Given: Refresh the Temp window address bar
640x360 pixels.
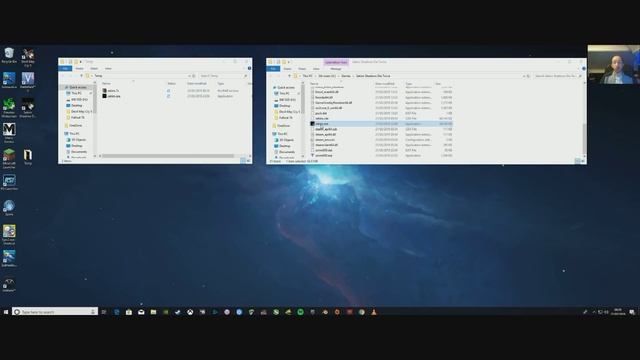Looking at the screenshot, I should 193,76.
